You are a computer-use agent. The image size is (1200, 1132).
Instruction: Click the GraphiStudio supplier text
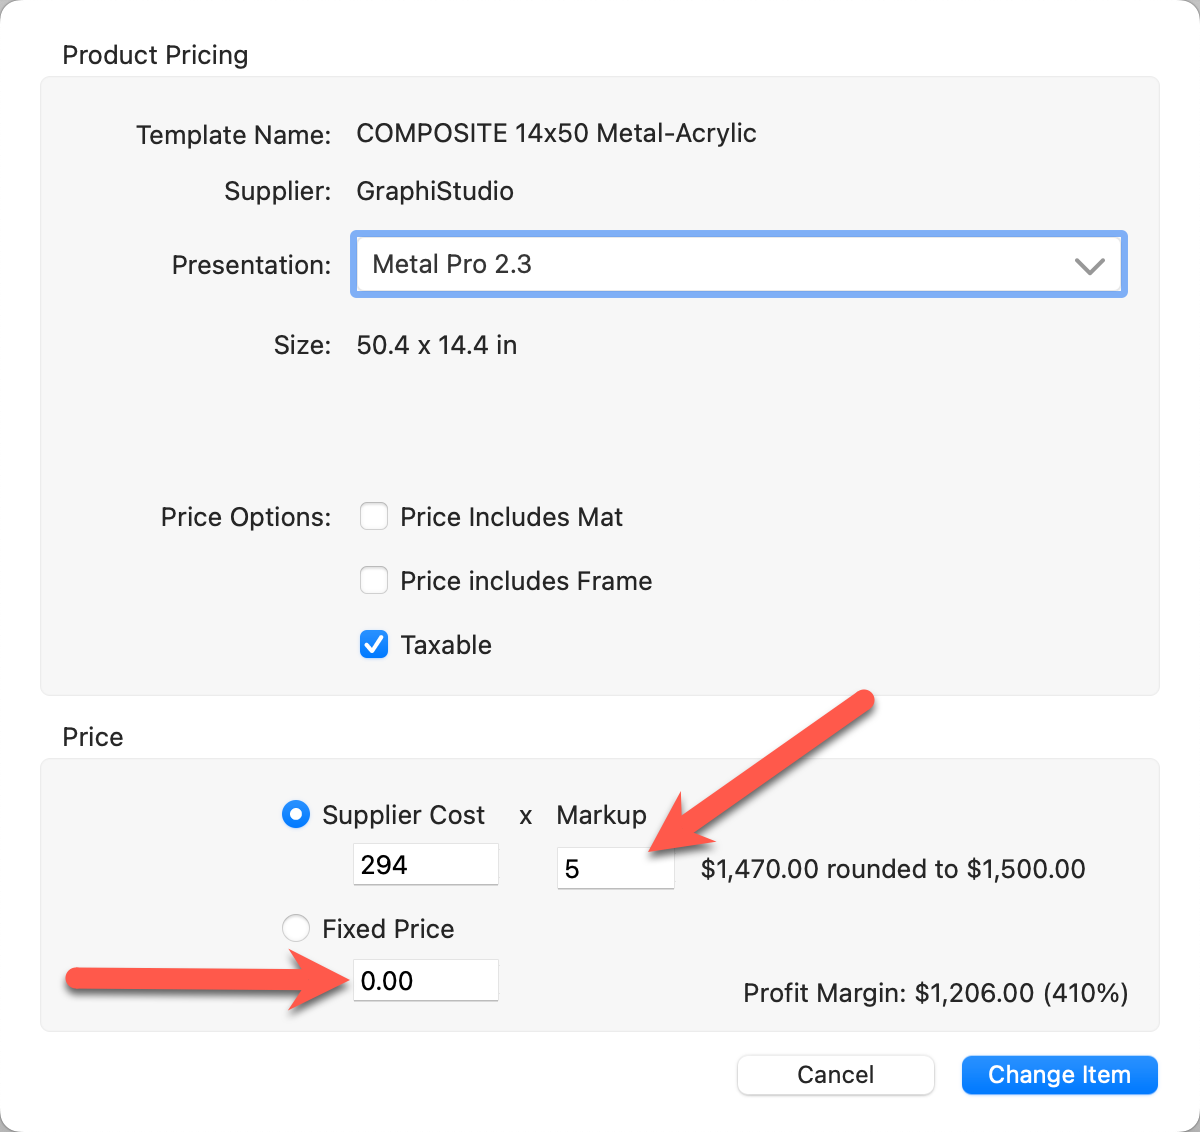435,191
